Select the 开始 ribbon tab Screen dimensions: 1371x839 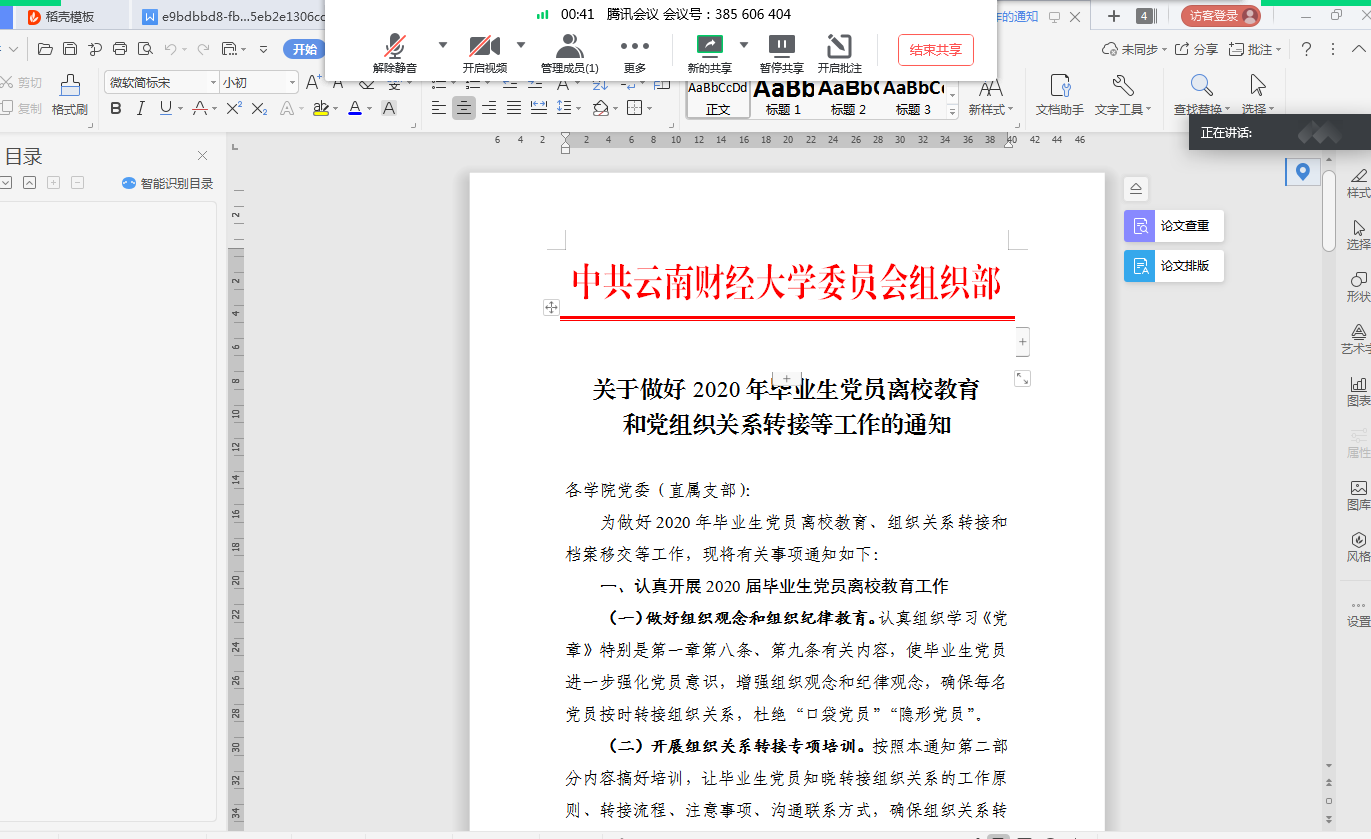[304, 49]
